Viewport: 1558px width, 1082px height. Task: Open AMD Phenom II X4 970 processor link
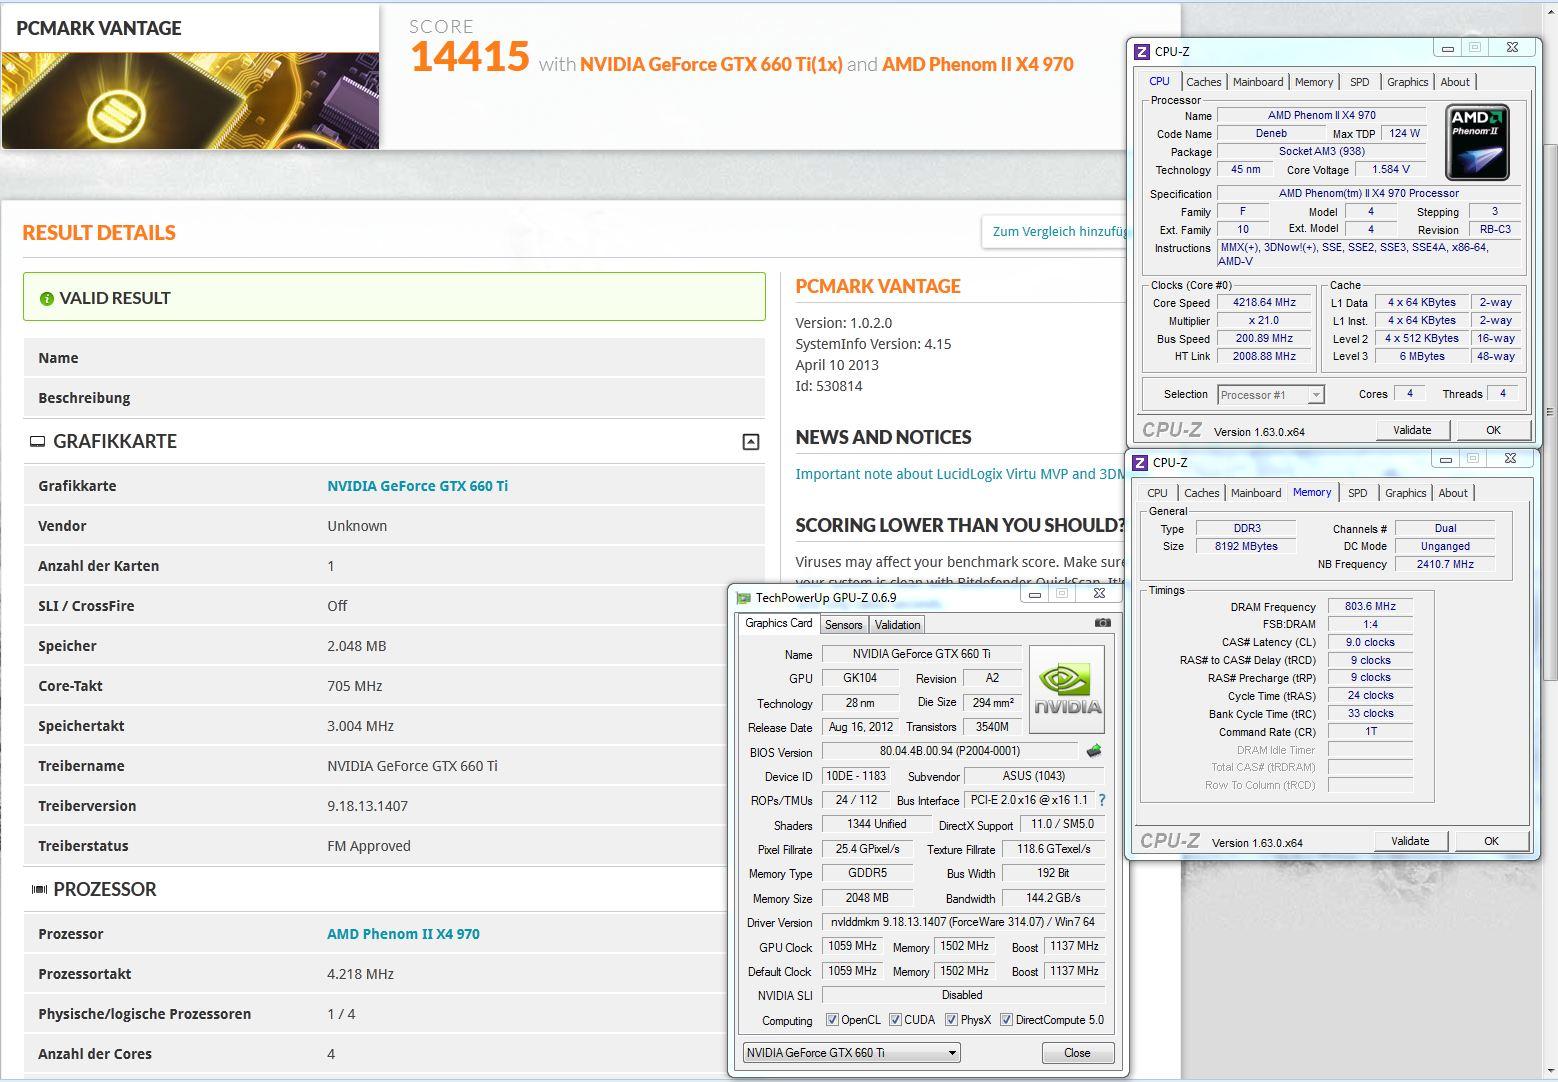tap(403, 934)
